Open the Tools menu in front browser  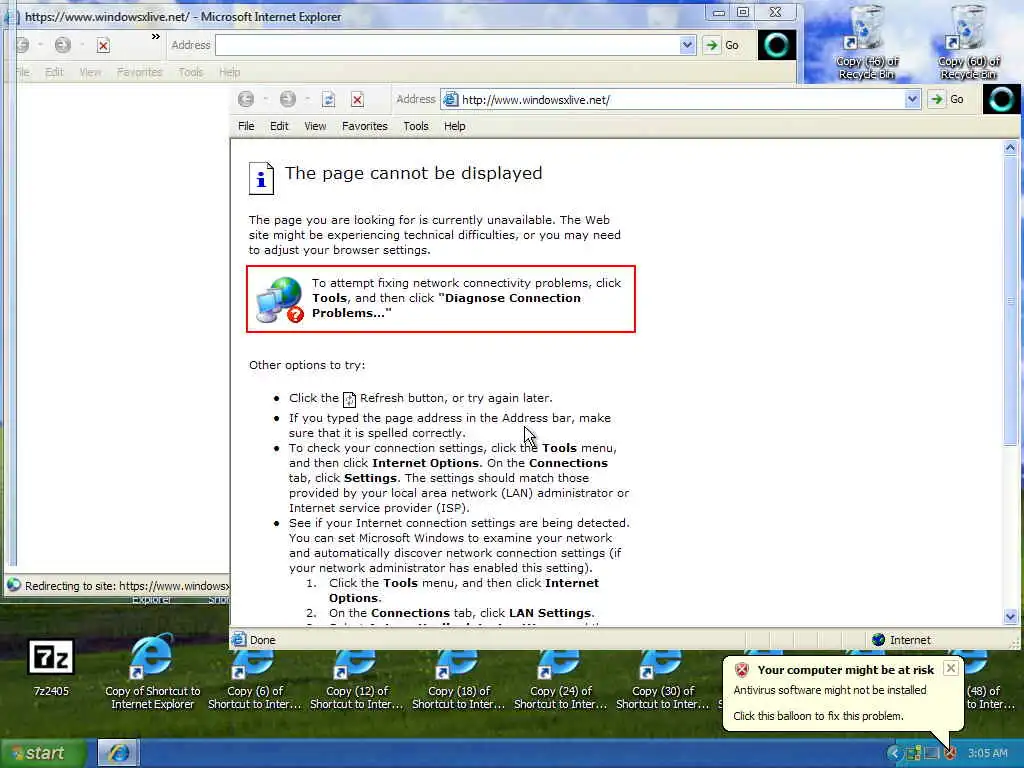pos(415,126)
